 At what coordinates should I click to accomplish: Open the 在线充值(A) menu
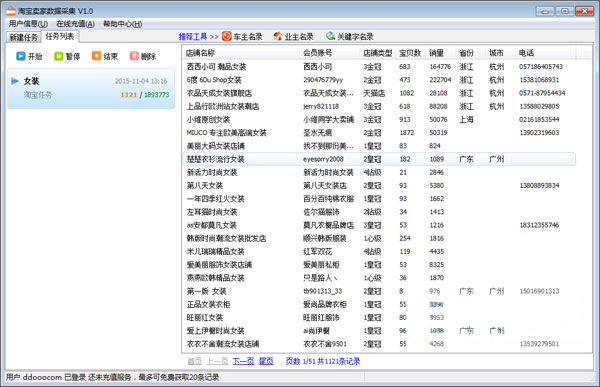pos(75,24)
